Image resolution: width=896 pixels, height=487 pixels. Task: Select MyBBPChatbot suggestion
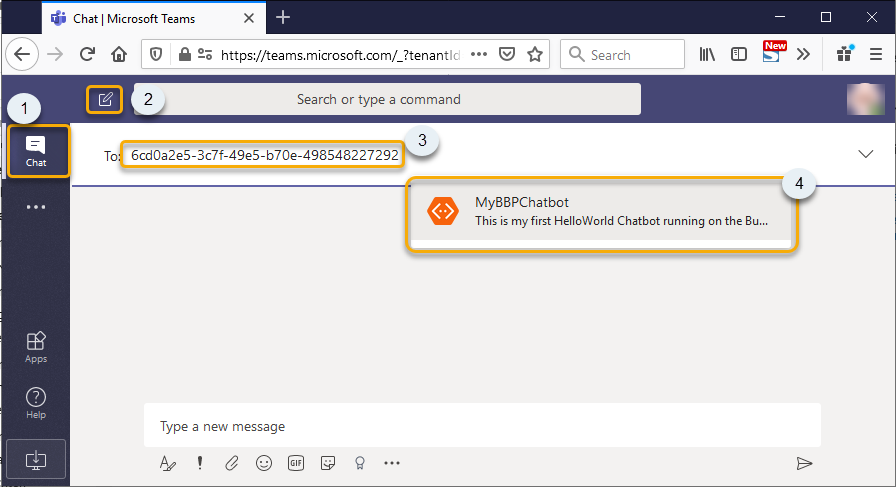click(601, 211)
